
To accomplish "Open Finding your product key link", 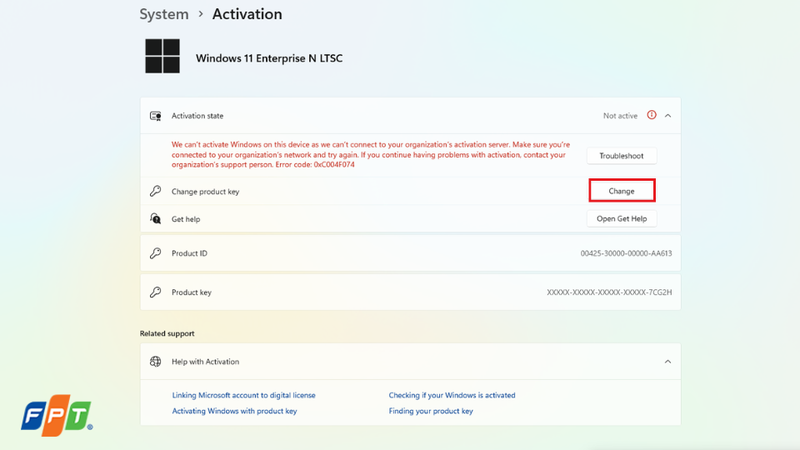I will coord(431,411).
